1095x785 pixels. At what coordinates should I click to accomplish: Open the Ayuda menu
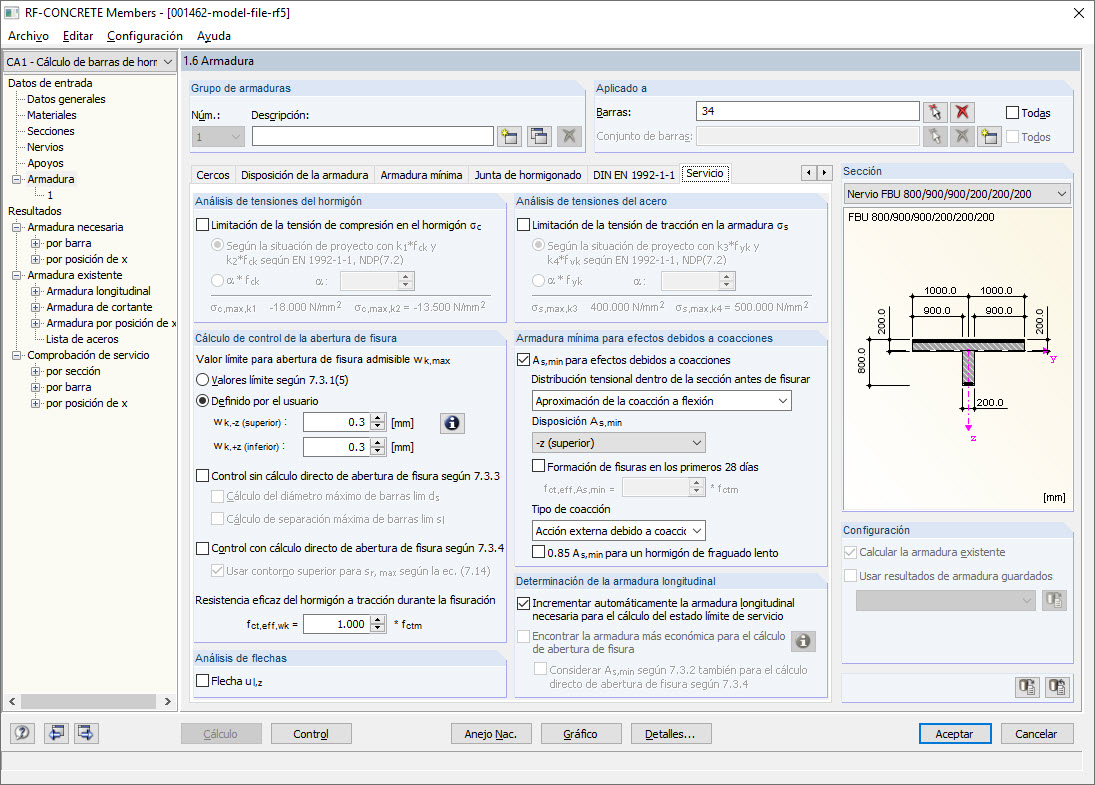(x=214, y=36)
